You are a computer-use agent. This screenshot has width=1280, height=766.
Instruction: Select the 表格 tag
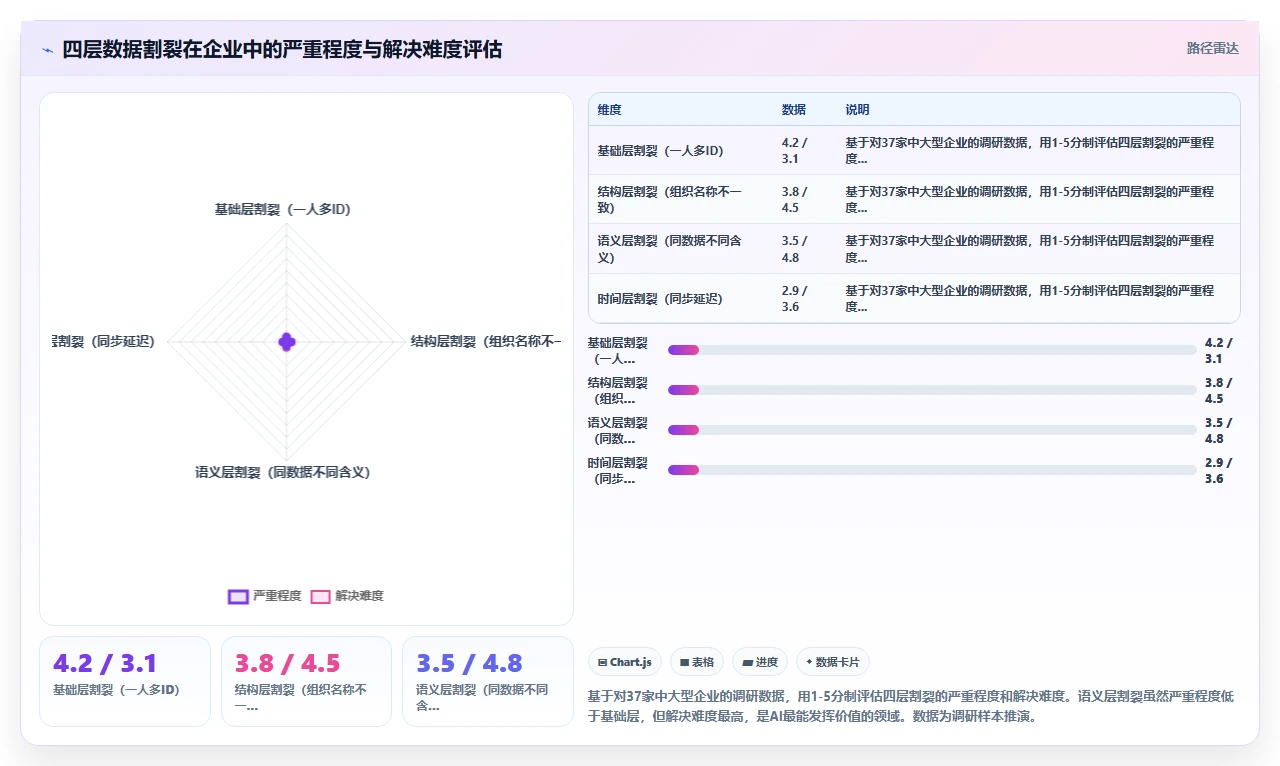(697, 662)
